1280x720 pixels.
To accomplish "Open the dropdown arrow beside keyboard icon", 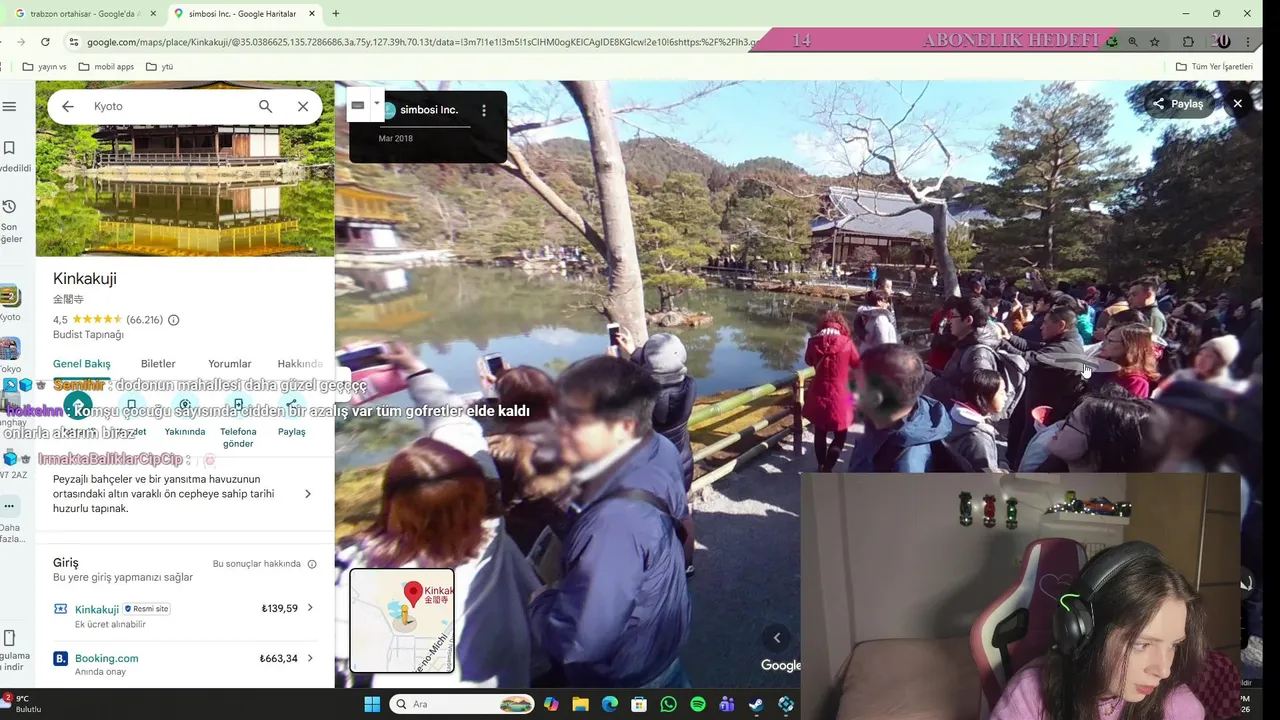I will [x=377, y=102].
